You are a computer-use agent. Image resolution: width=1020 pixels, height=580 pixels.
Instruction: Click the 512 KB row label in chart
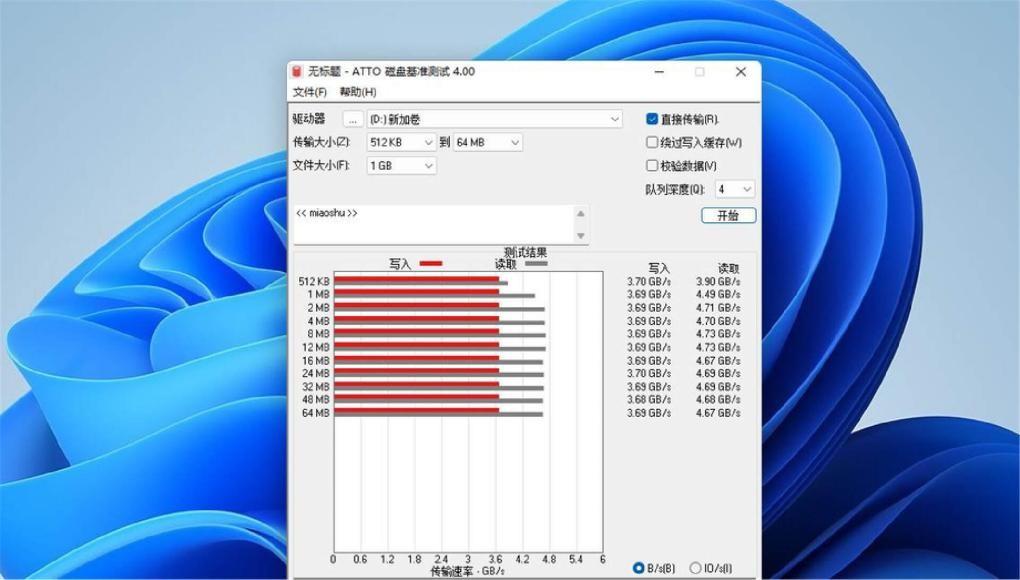pyautogui.click(x=314, y=282)
